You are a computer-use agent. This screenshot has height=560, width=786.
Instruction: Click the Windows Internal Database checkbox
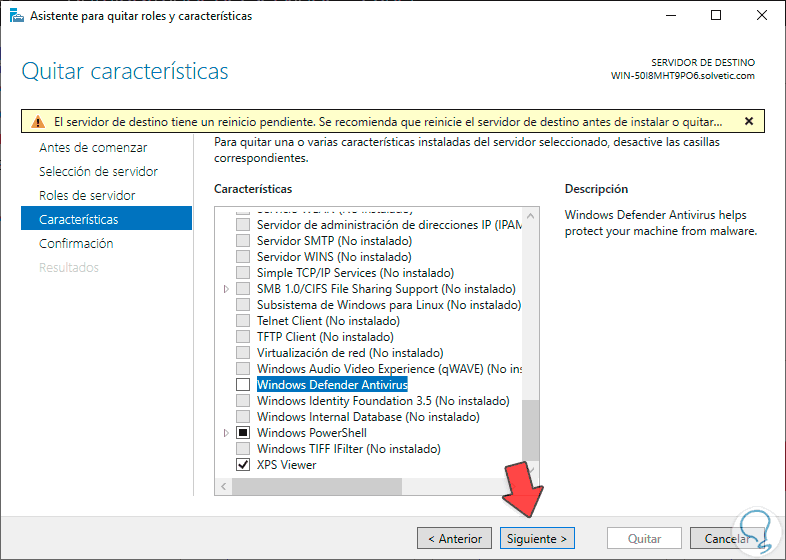click(243, 417)
